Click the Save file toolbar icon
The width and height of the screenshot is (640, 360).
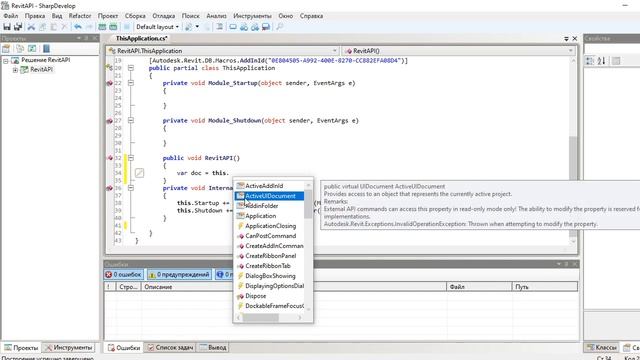[x=7, y=27]
